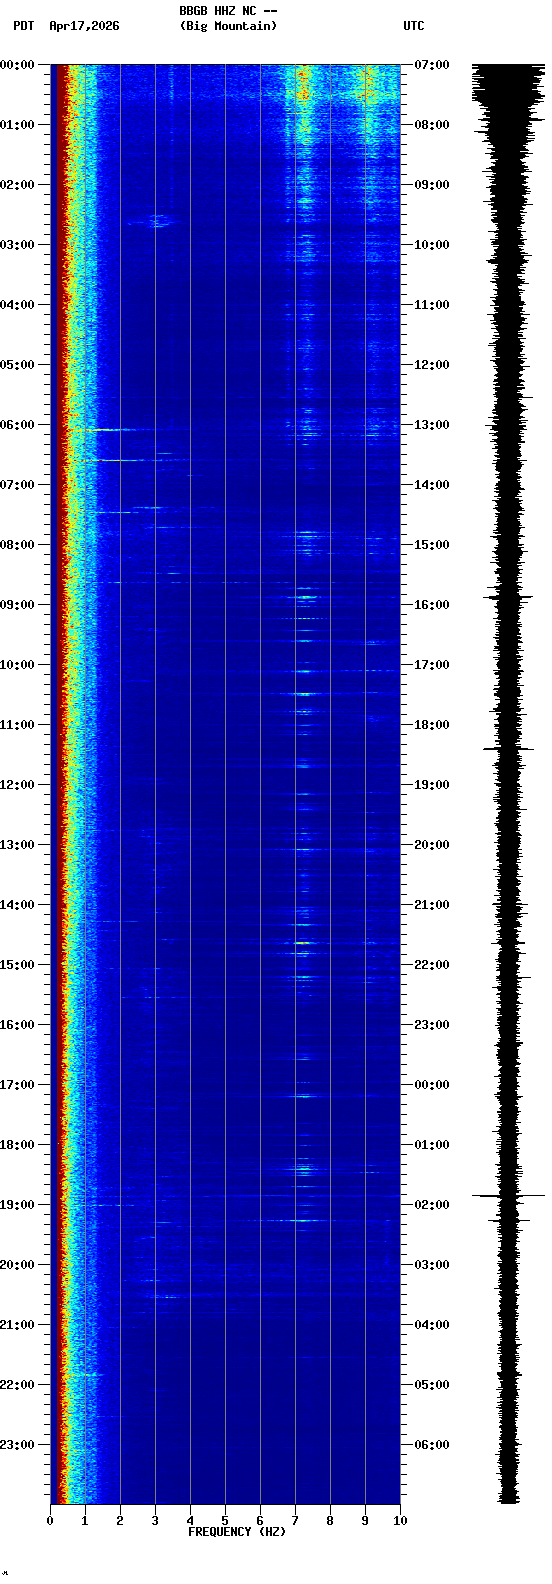Click the 02:00 UTC time label
Image resolution: width=552 pixels, height=1584 pixels.
tap(431, 1205)
